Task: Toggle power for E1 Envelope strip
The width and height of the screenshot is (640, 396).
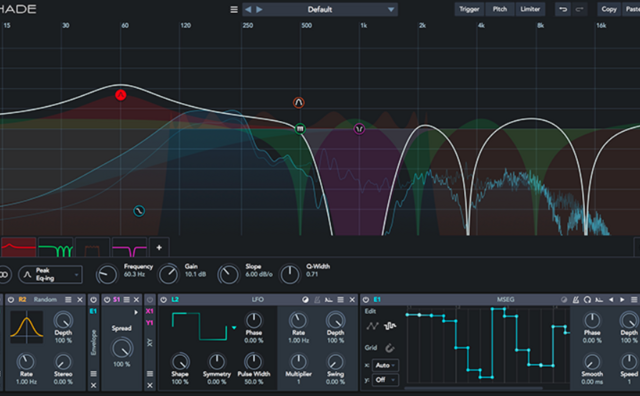Action: (x=93, y=300)
